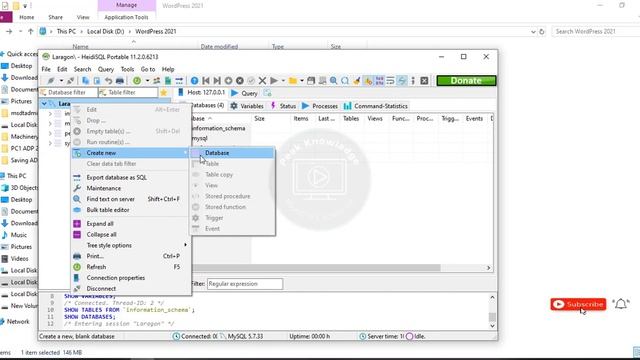This screenshot has height=360, width=640.
Task: Switch to the Command-Statistics tab
Action: [x=376, y=106]
